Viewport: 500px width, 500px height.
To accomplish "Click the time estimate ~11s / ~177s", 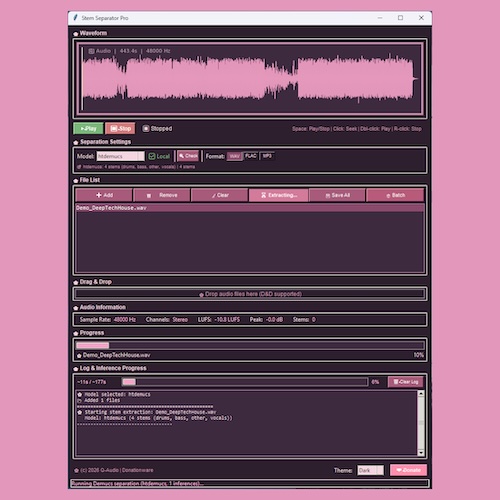I will click(92, 382).
